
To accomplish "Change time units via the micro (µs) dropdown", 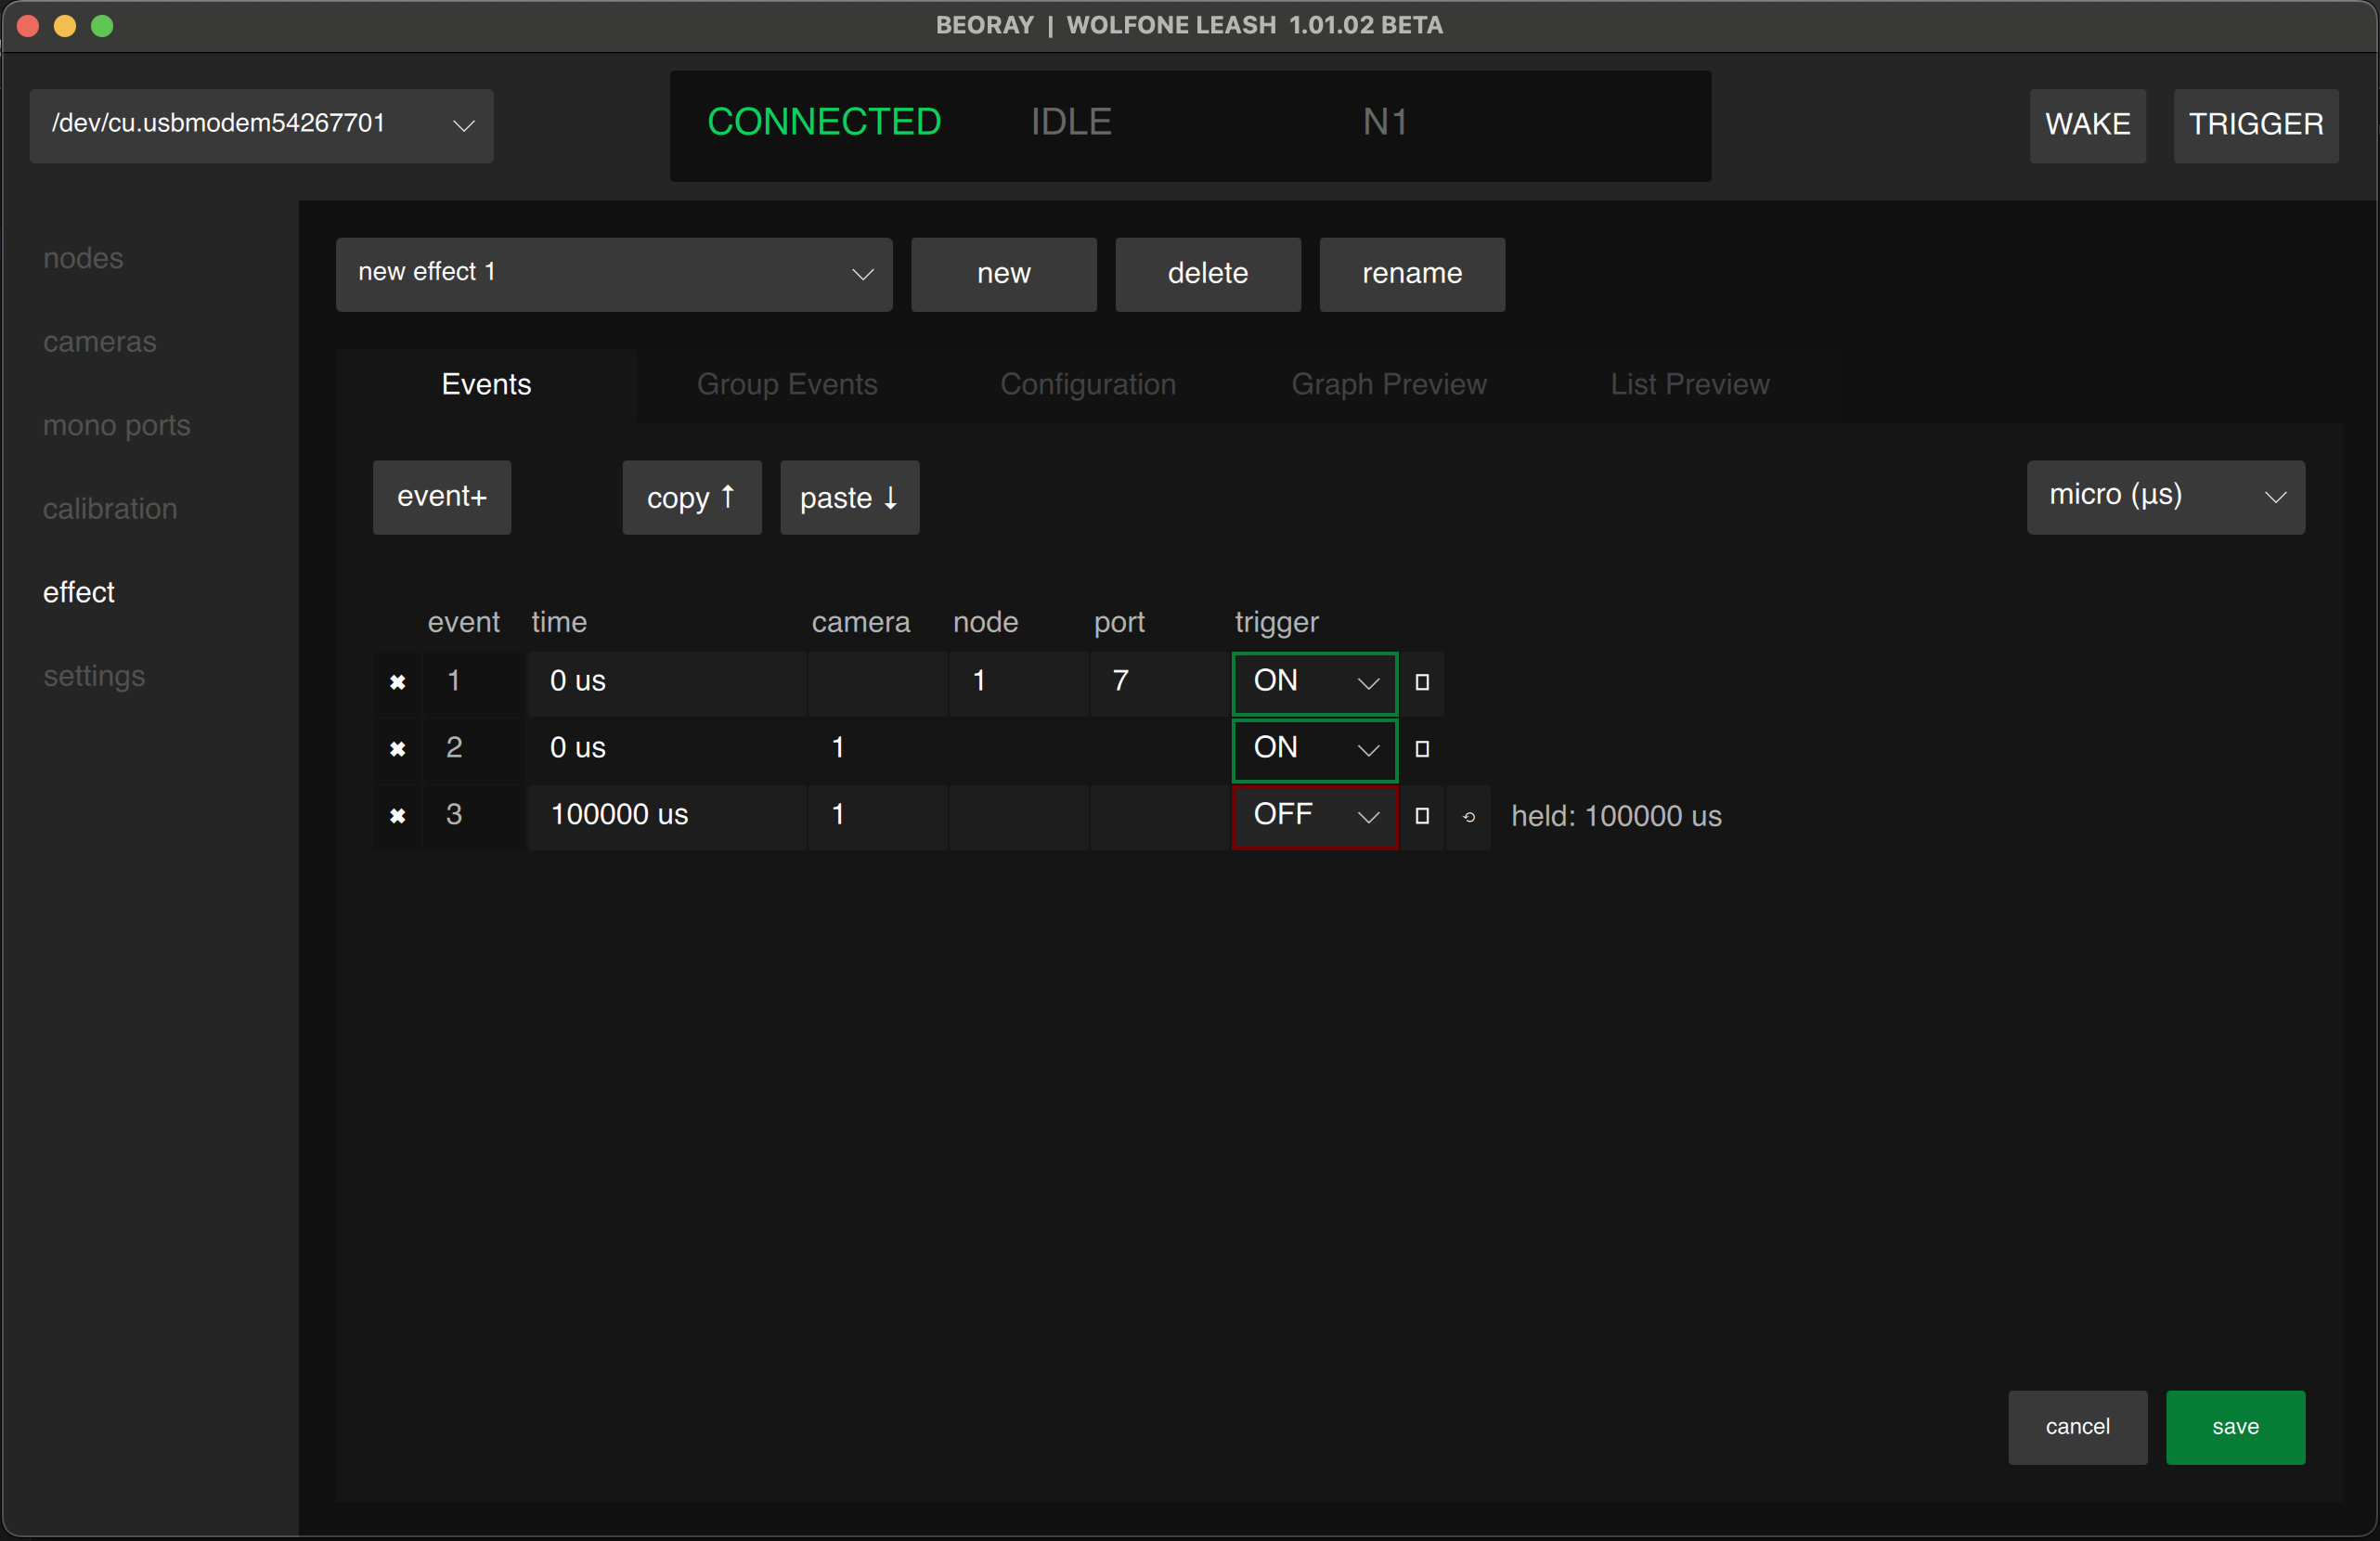I will (2164, 496).
